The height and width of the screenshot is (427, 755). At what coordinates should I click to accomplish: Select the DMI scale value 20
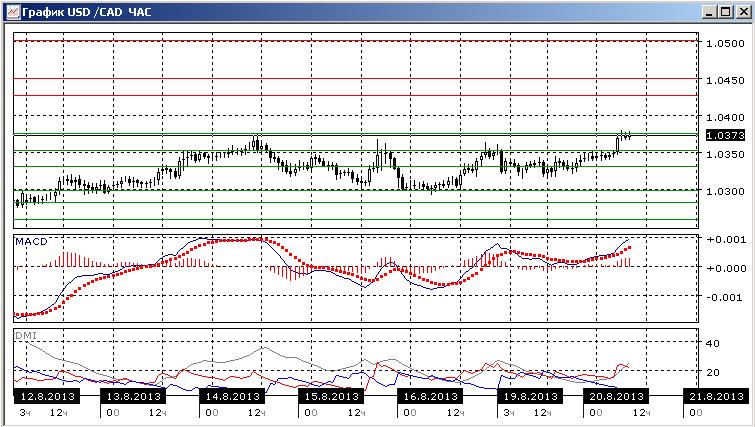[713, 373]
